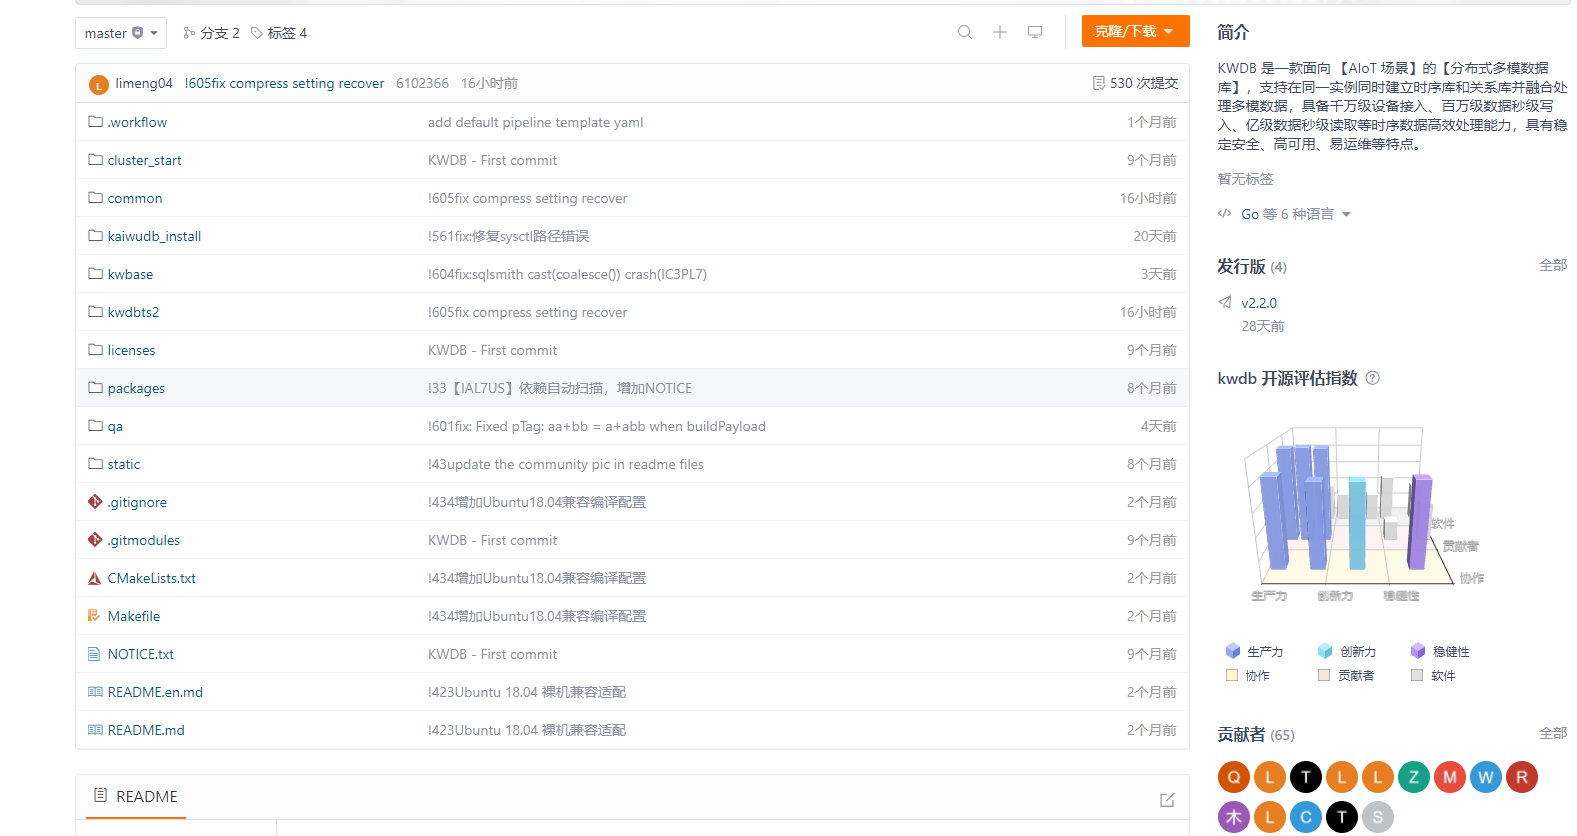This screenshot has height=836, width=1577.
Task: Open the static folder
Action: (x=124, y=464)
